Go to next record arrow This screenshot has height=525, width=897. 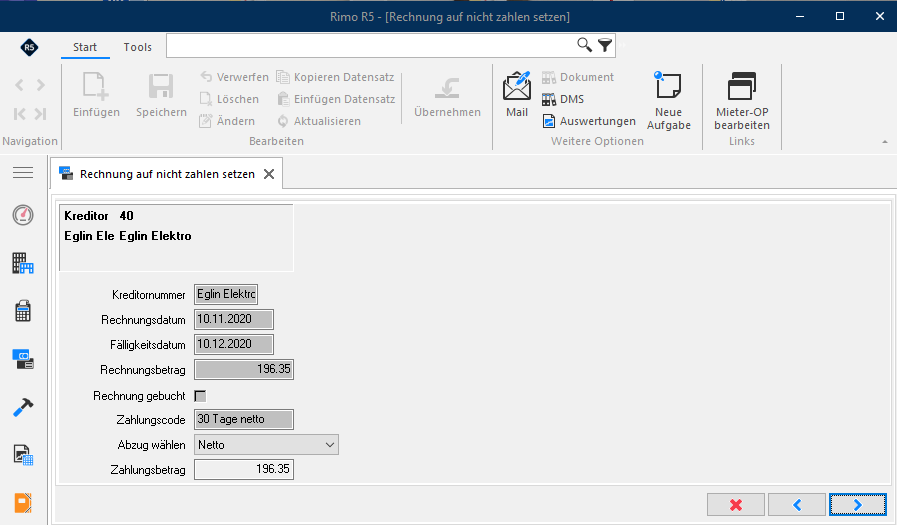click(x=41, y=85)
